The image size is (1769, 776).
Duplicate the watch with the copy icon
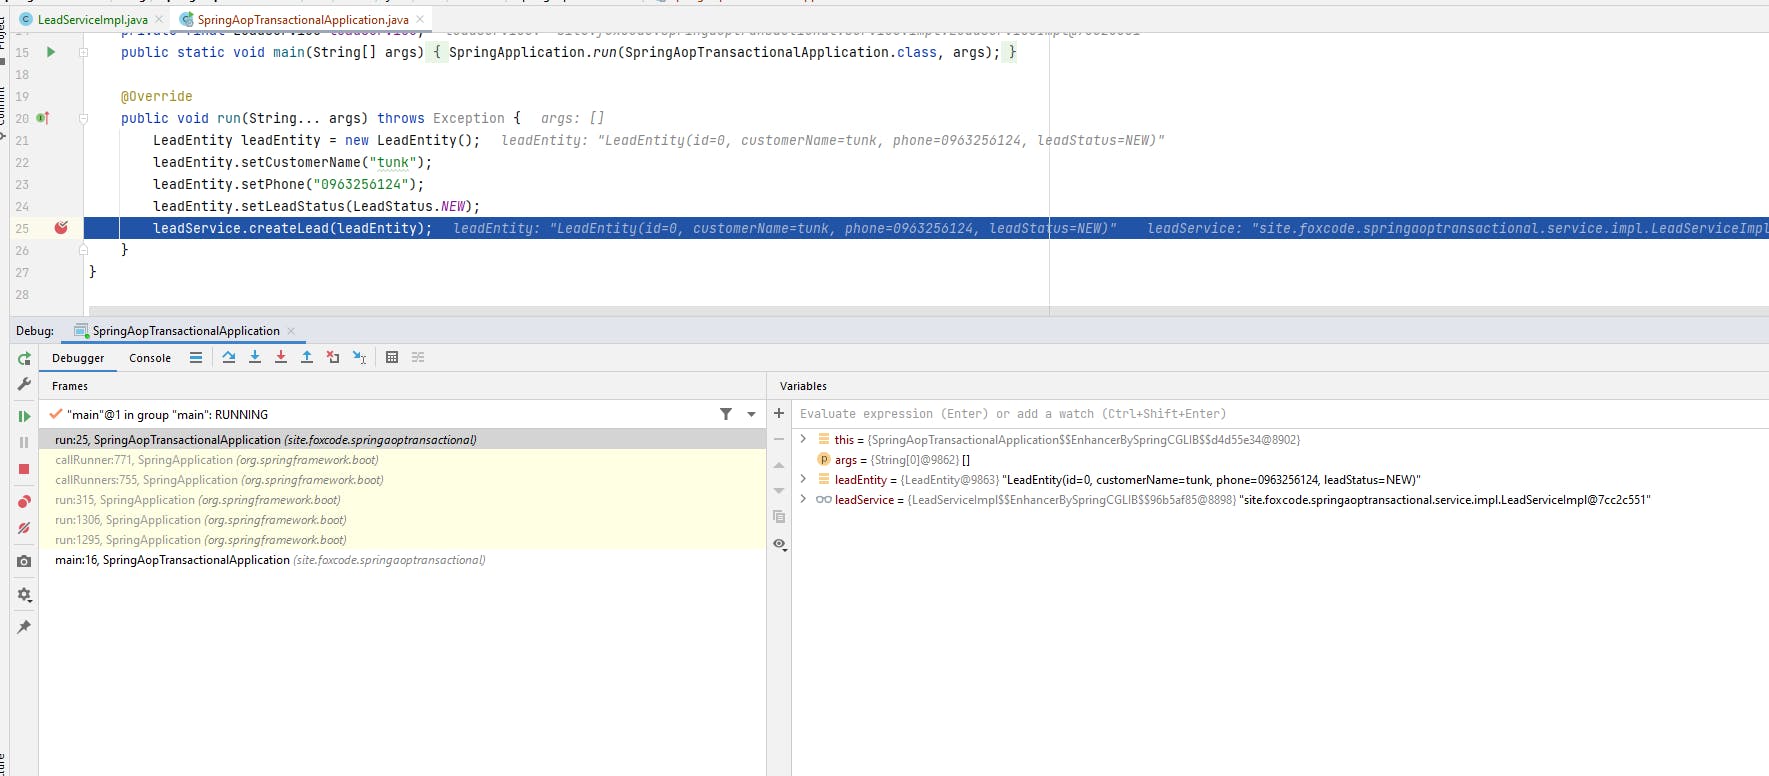point(779,517)
